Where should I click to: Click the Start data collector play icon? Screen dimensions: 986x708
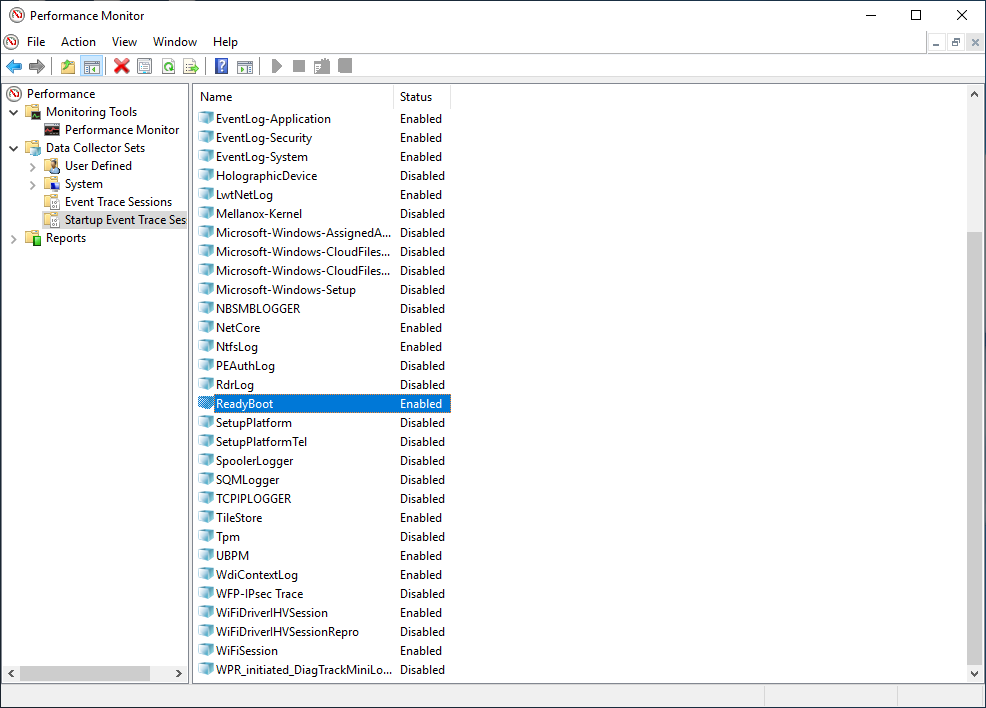tap(276, 66)
